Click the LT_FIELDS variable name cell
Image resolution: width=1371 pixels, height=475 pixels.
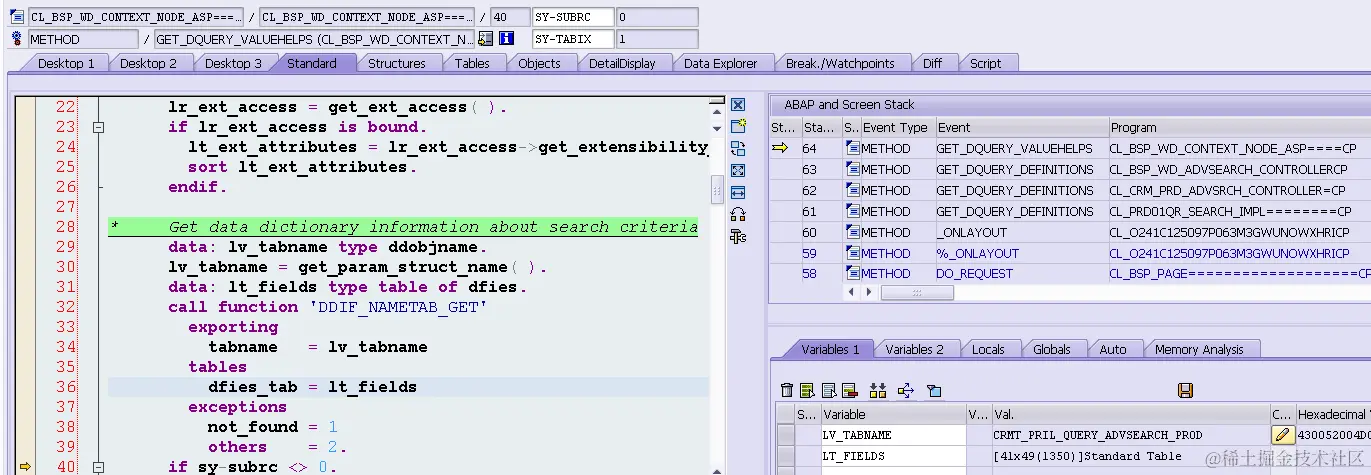(x=893, y=456)
